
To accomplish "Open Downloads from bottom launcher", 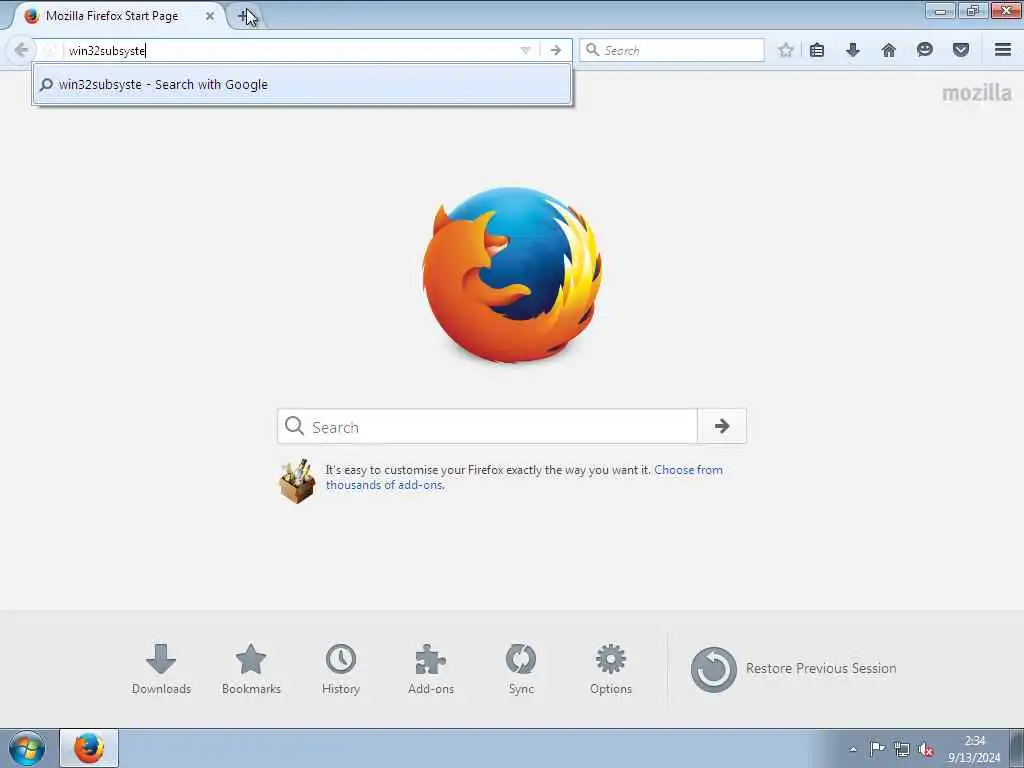I will pyautogui.click(x=161, y=669).
